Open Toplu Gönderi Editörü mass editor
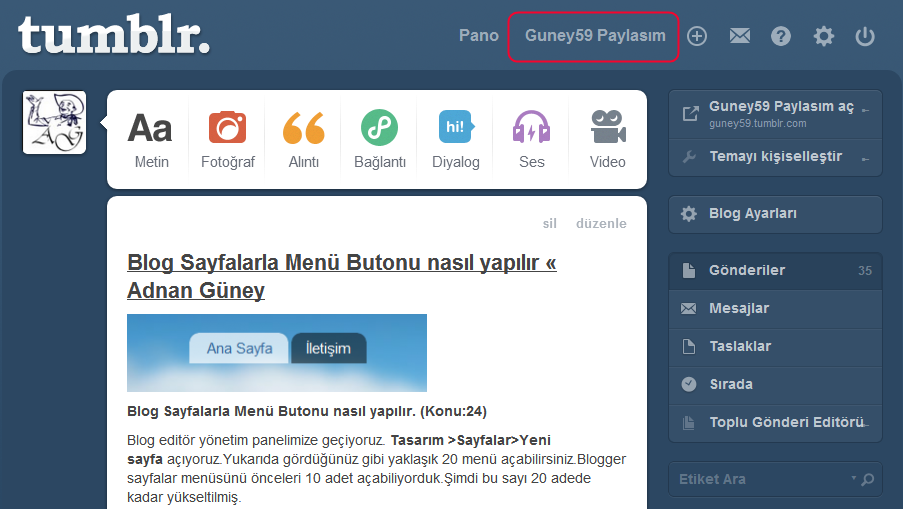Screen dimensions: 903x509 pos(775,423)
